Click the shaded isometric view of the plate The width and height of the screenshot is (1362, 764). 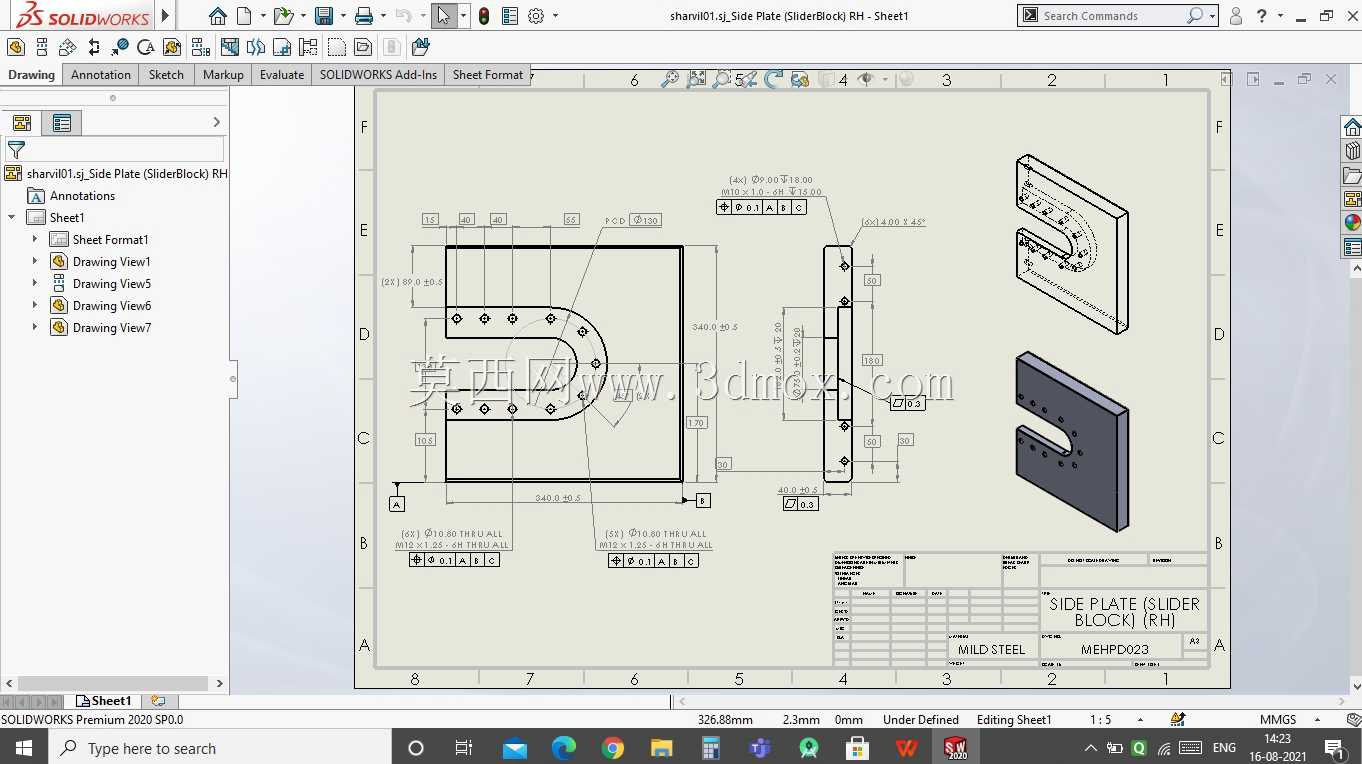point(1072,442)
